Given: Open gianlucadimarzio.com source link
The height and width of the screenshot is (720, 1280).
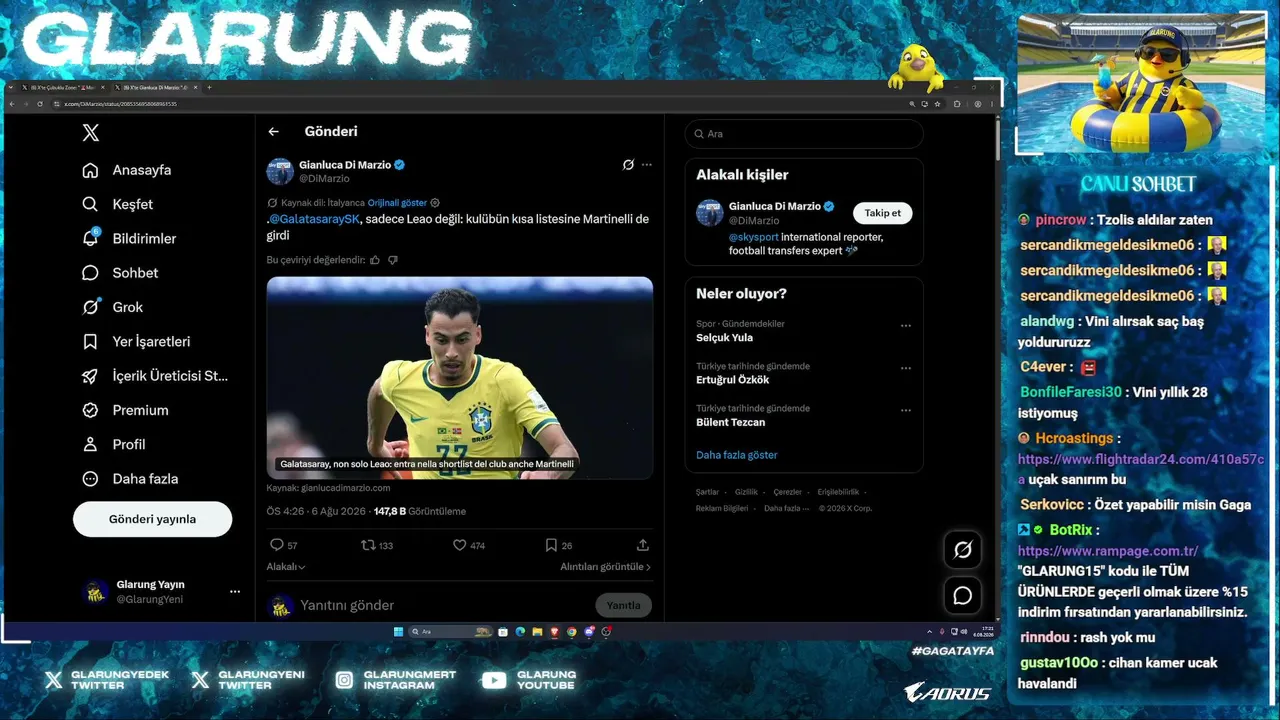Looking at the screenshot, I should (x=345, y=488).
